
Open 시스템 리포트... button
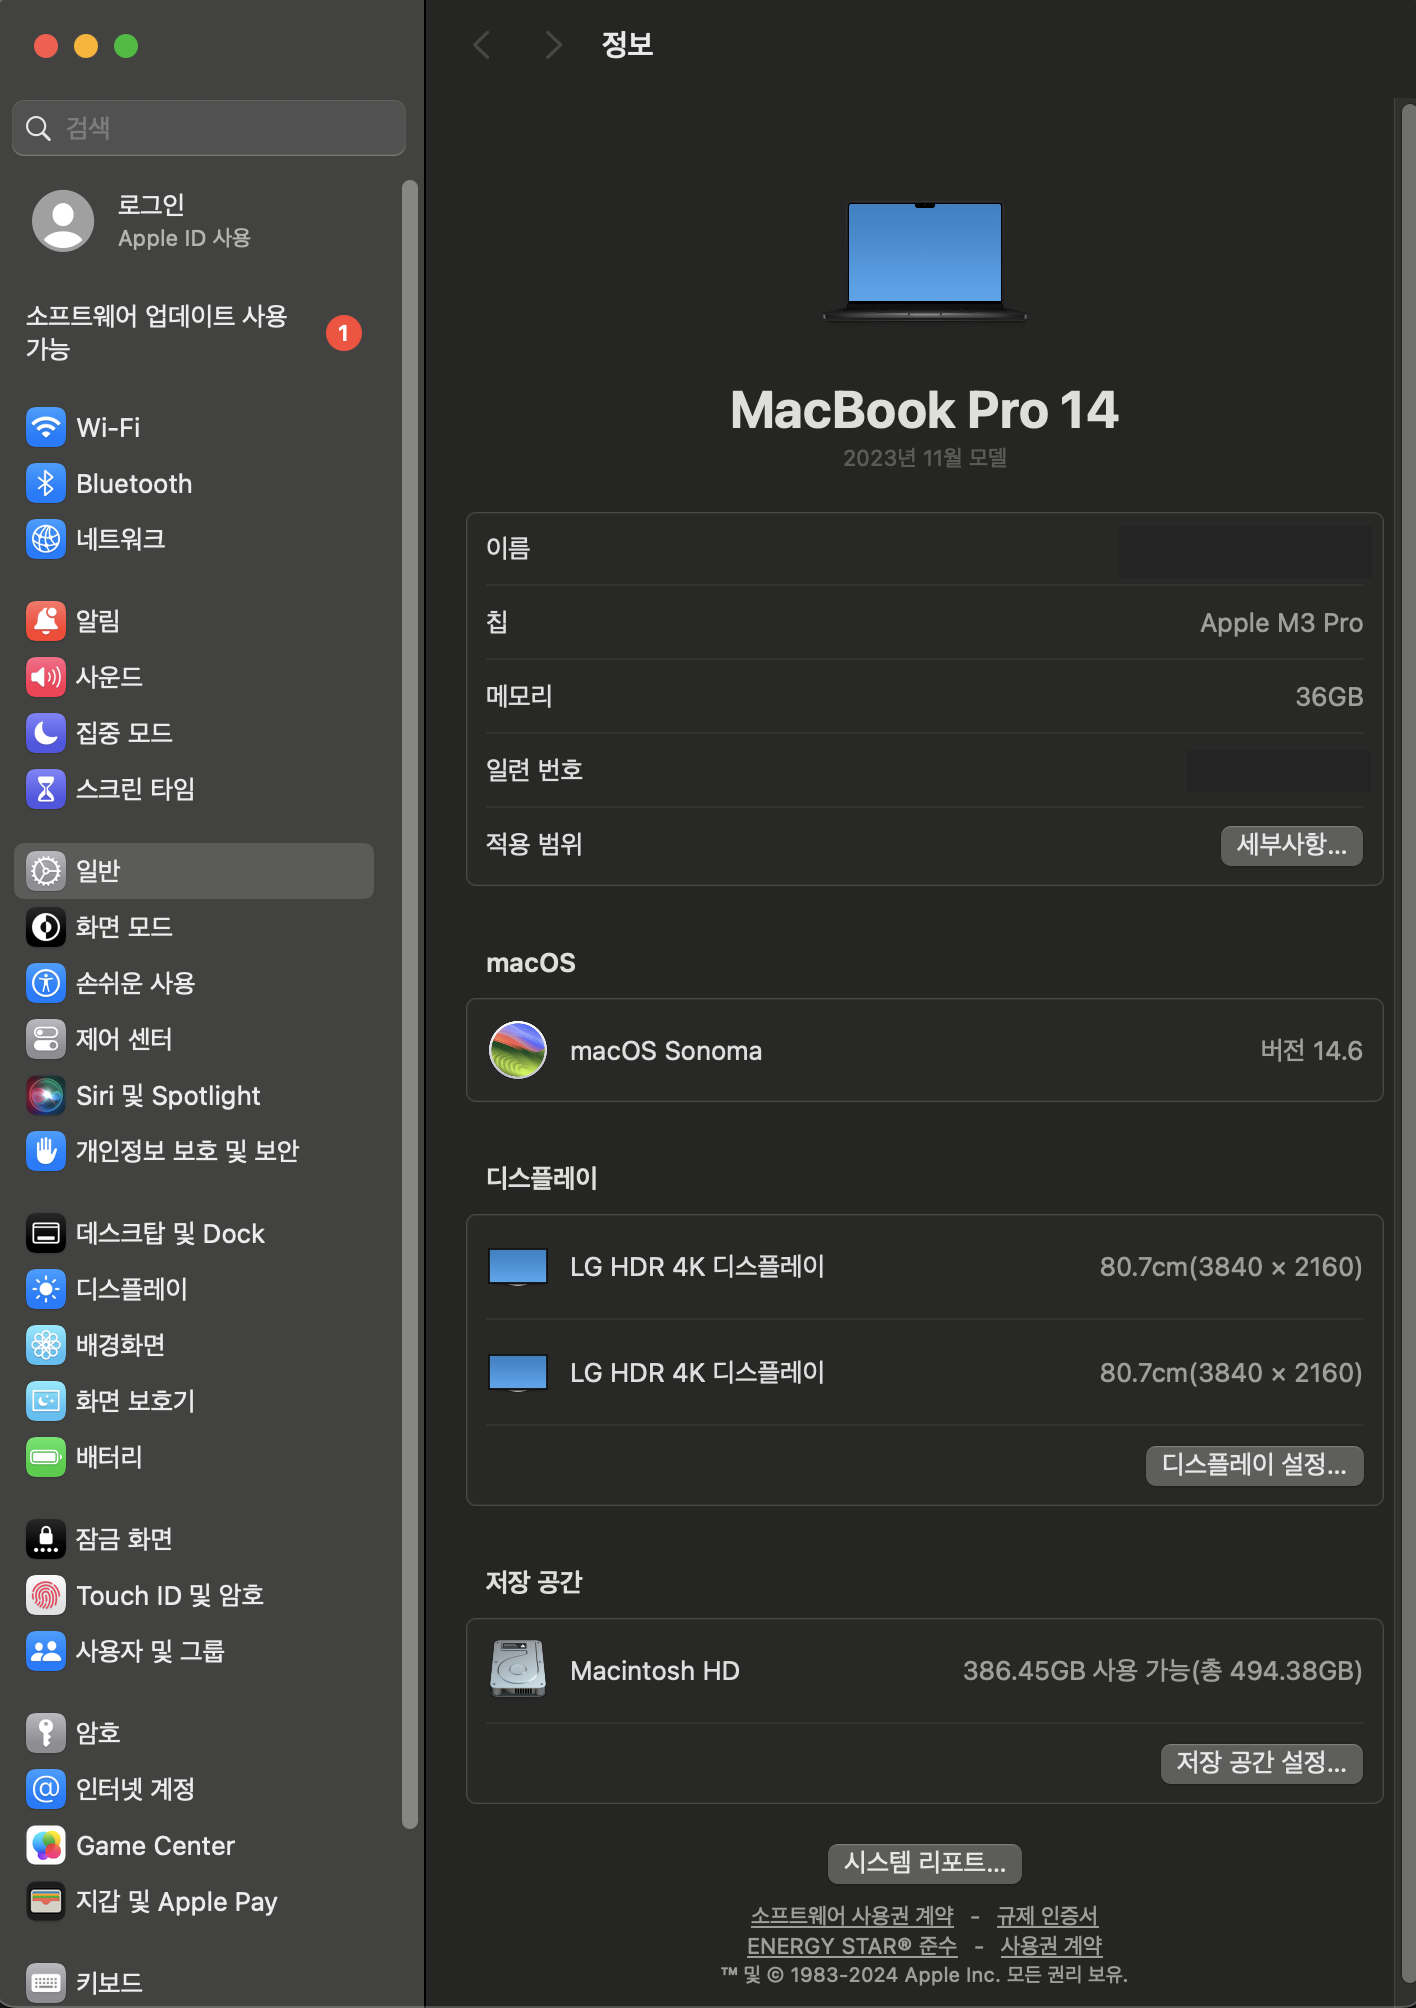925,1863
